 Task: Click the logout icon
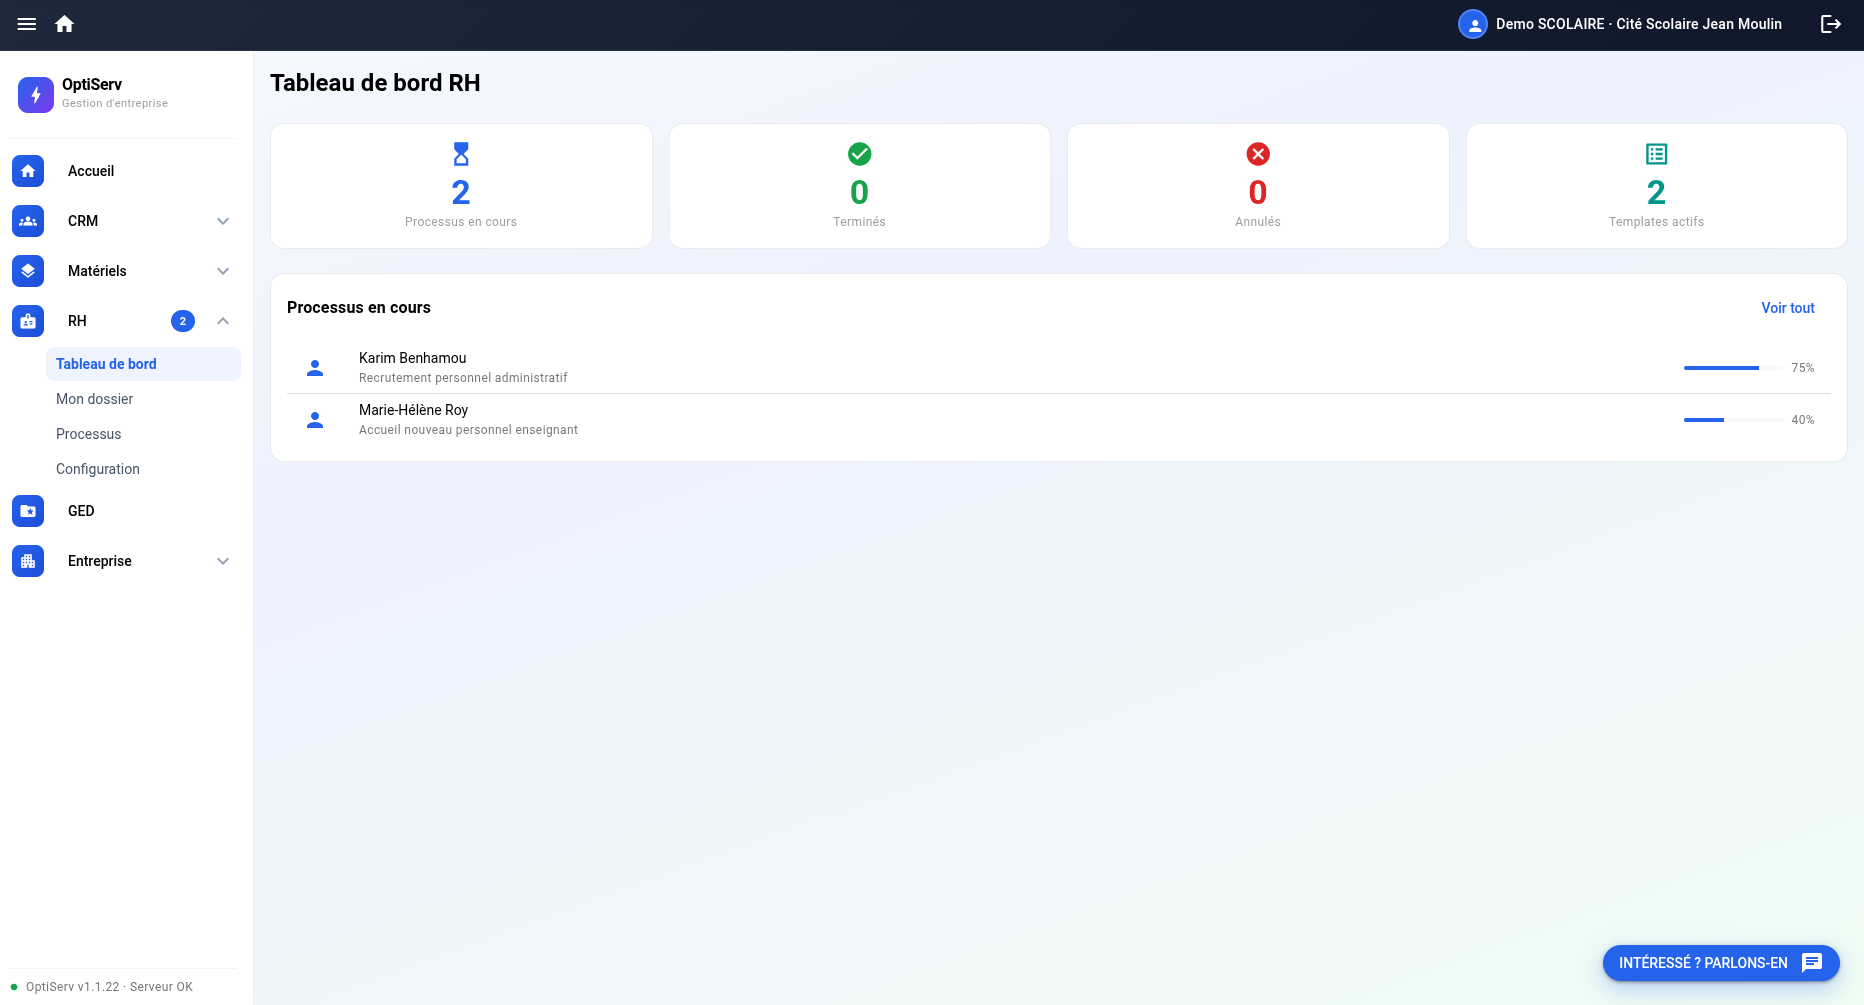[x=1831, y=24]
